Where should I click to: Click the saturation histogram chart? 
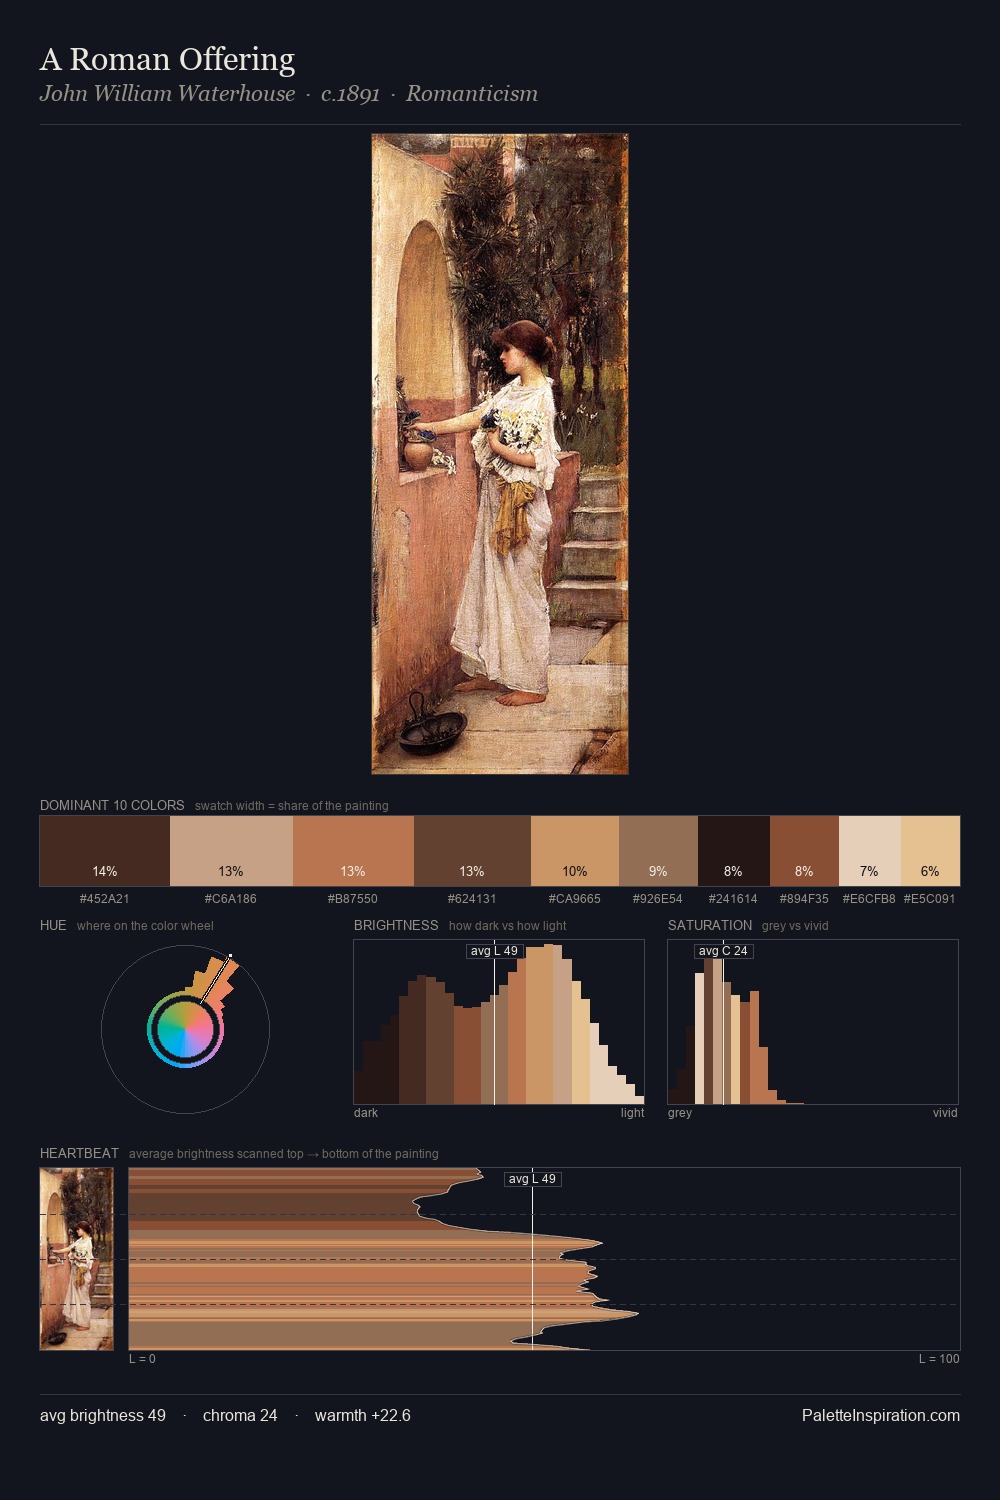[x=813, y=1022]
